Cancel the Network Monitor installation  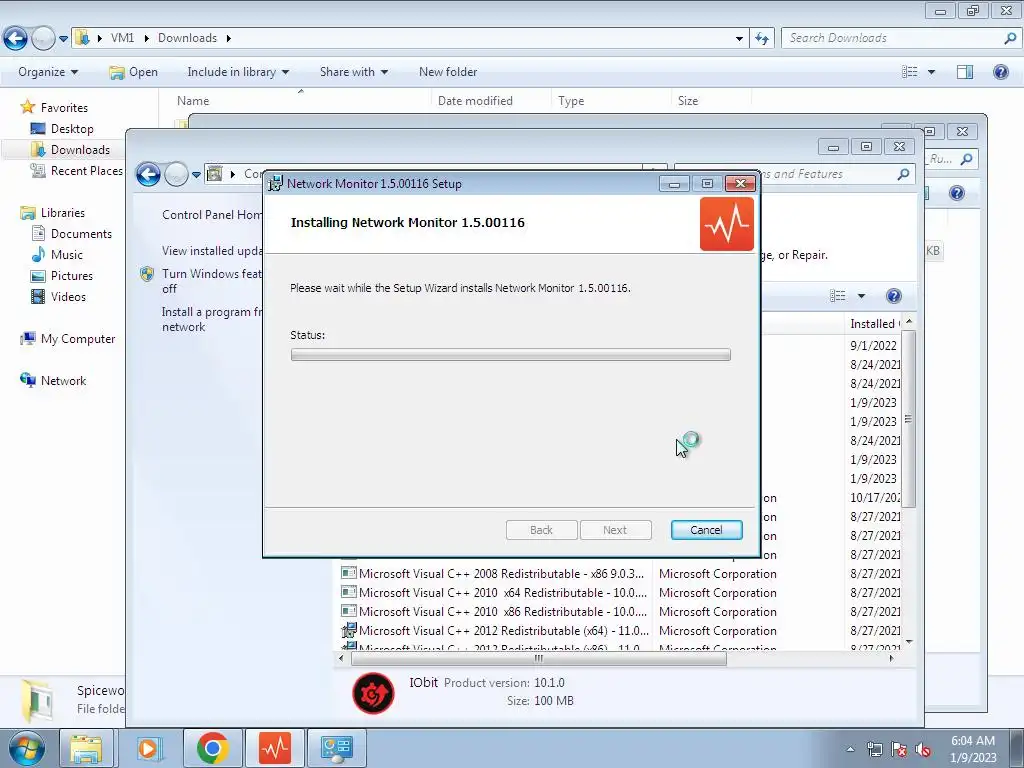[x=707, y=530]
